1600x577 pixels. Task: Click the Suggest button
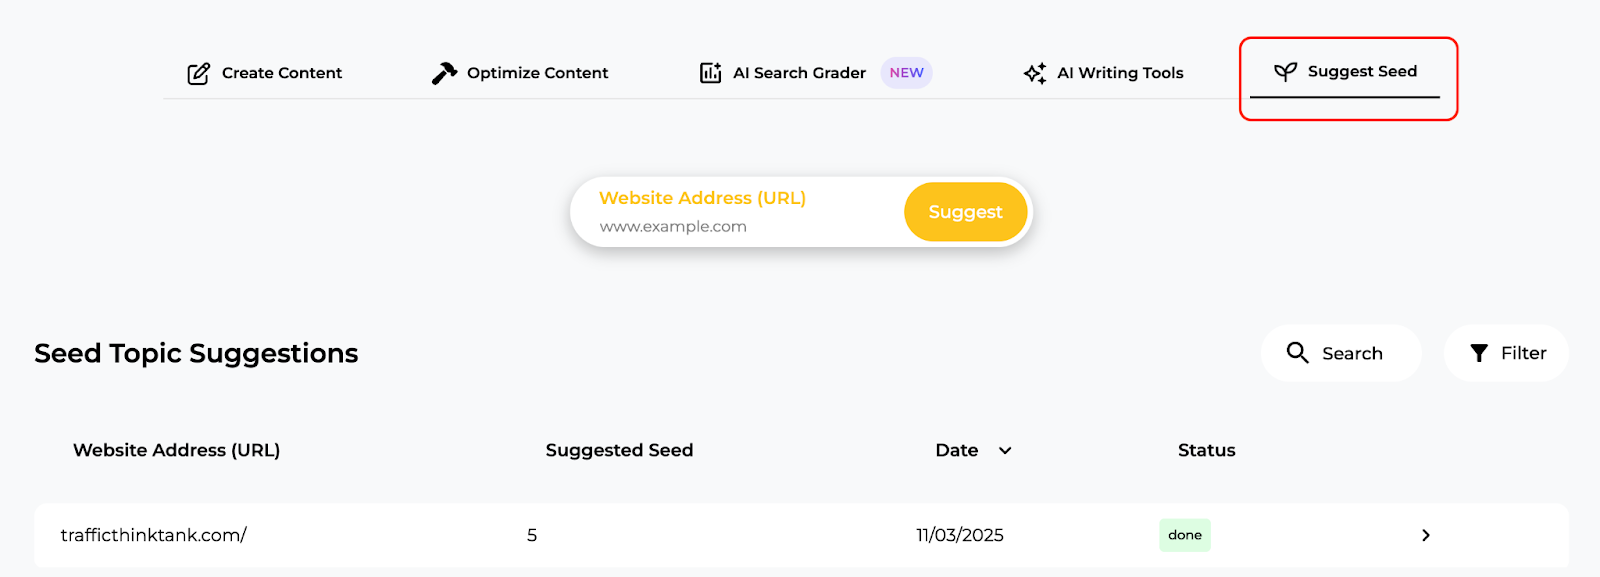click(x=964, y=211)
